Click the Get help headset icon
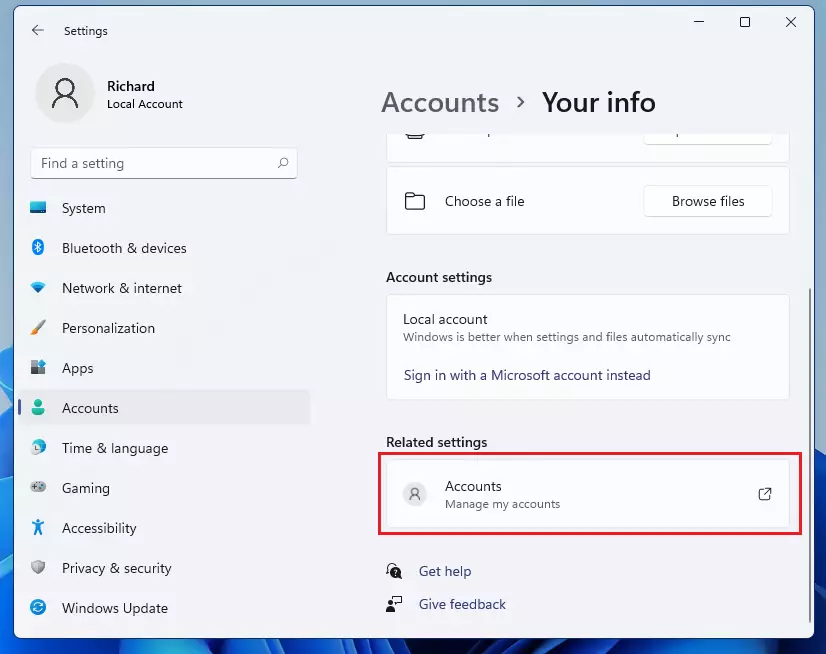Screen dimensions: 826x654 pyautogui.click(x=394, y=571)
